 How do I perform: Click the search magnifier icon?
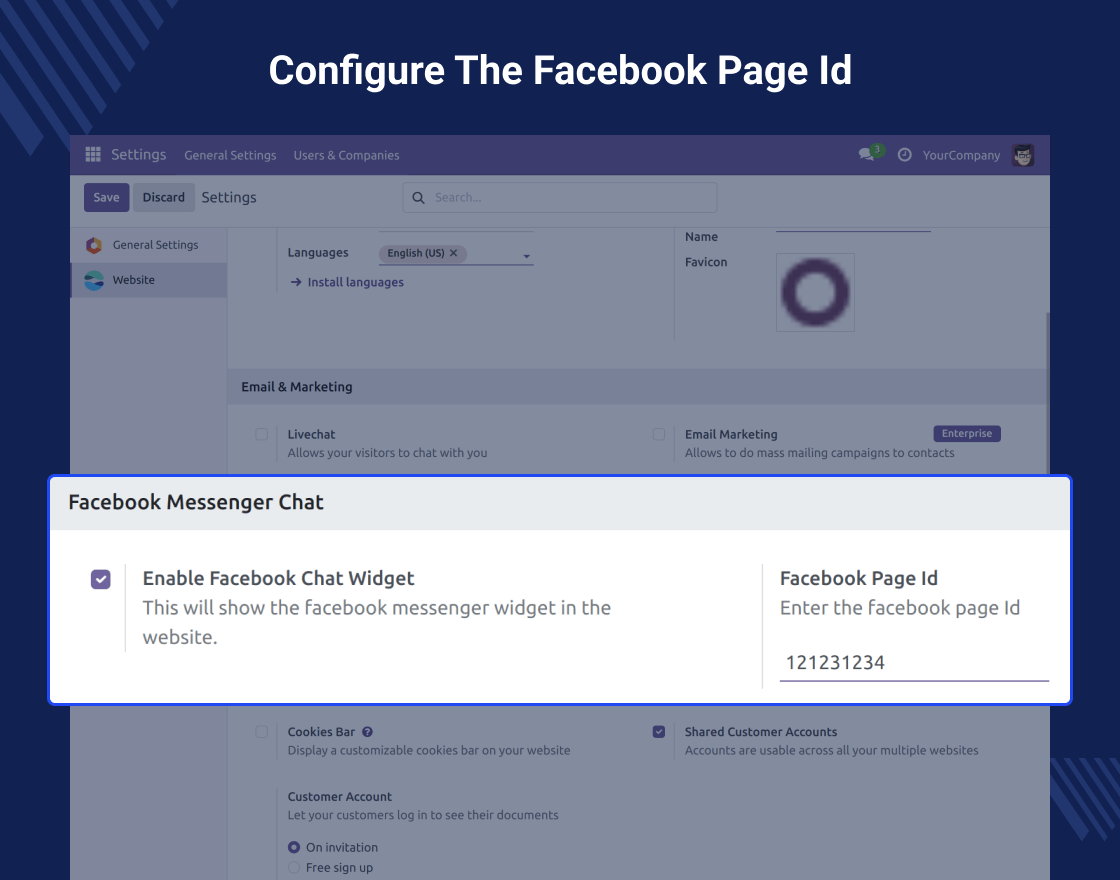coord(419,198)
